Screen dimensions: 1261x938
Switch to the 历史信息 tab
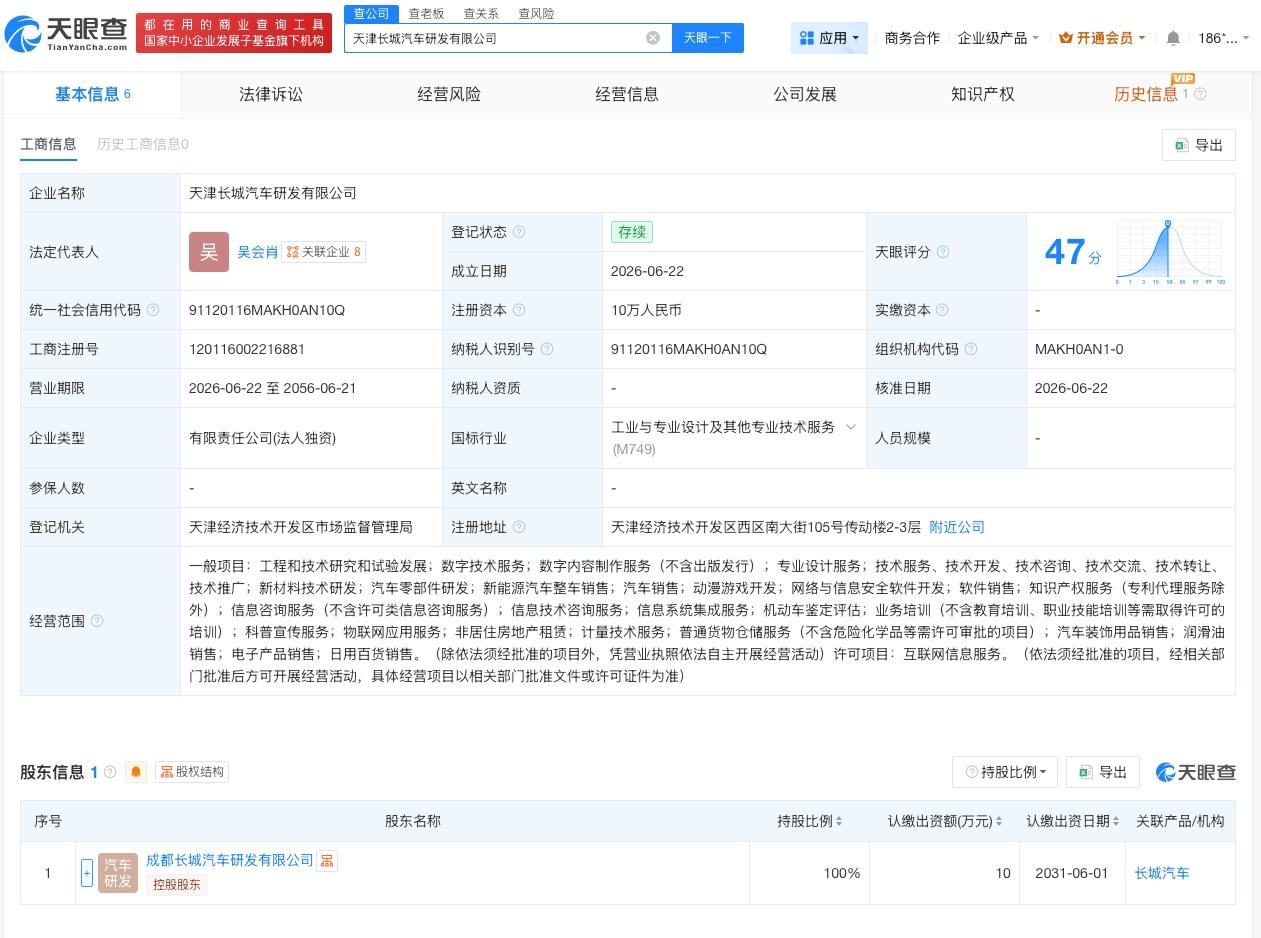[x=1146, y=94]
